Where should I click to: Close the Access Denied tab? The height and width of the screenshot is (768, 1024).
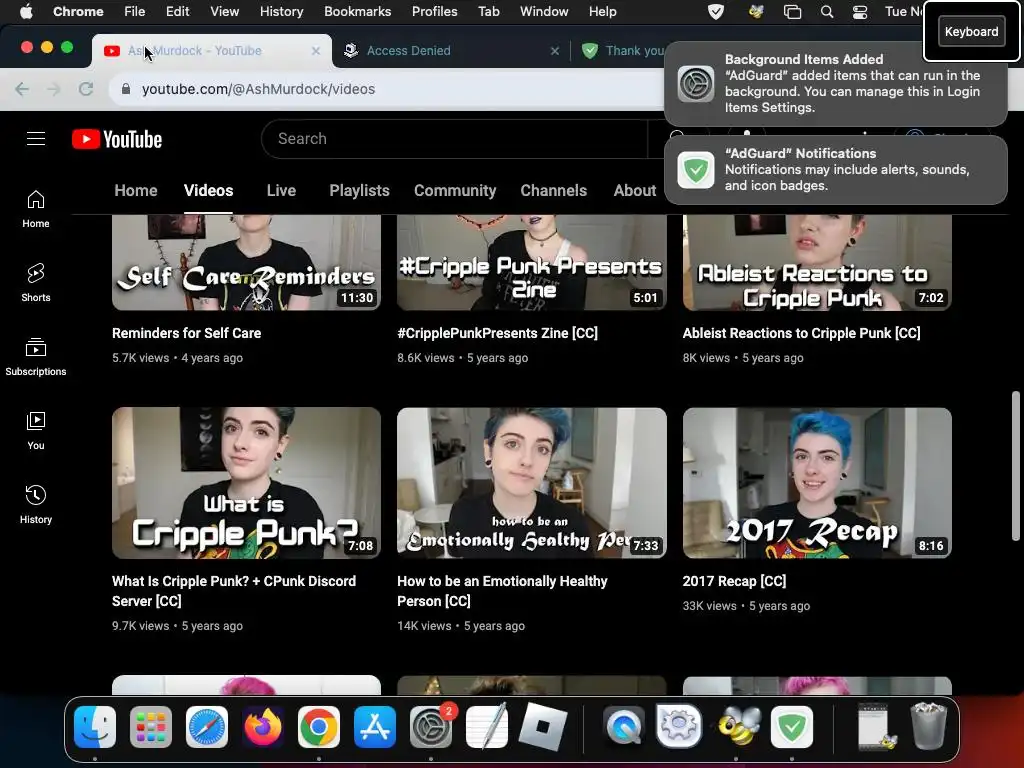(554, 51)
